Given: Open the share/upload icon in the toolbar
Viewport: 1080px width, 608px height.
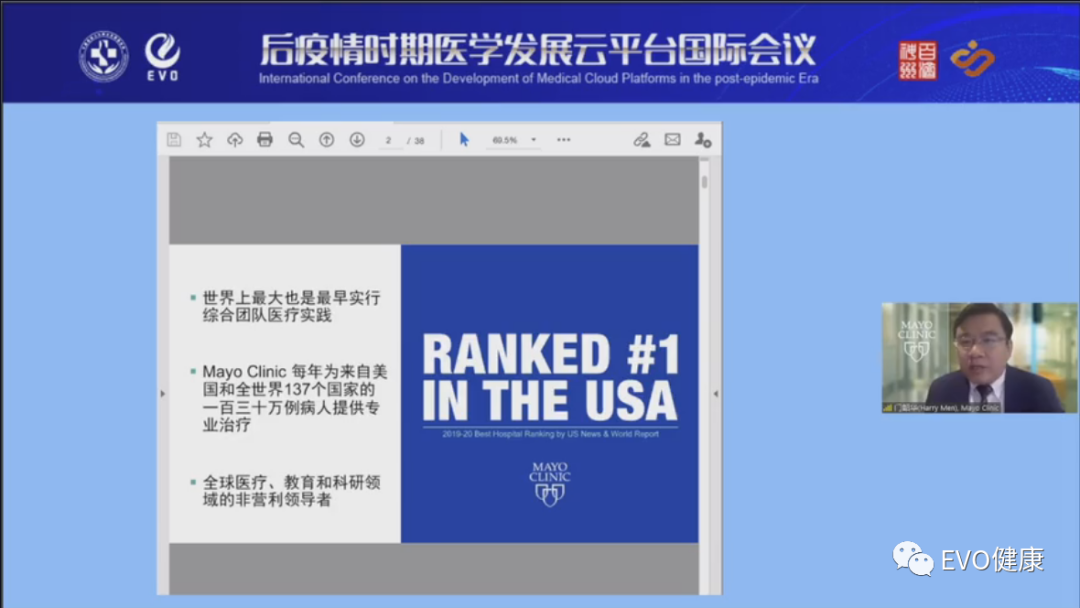Looking at the screenshot, I should pyautogui.click(x=235, y=140).
